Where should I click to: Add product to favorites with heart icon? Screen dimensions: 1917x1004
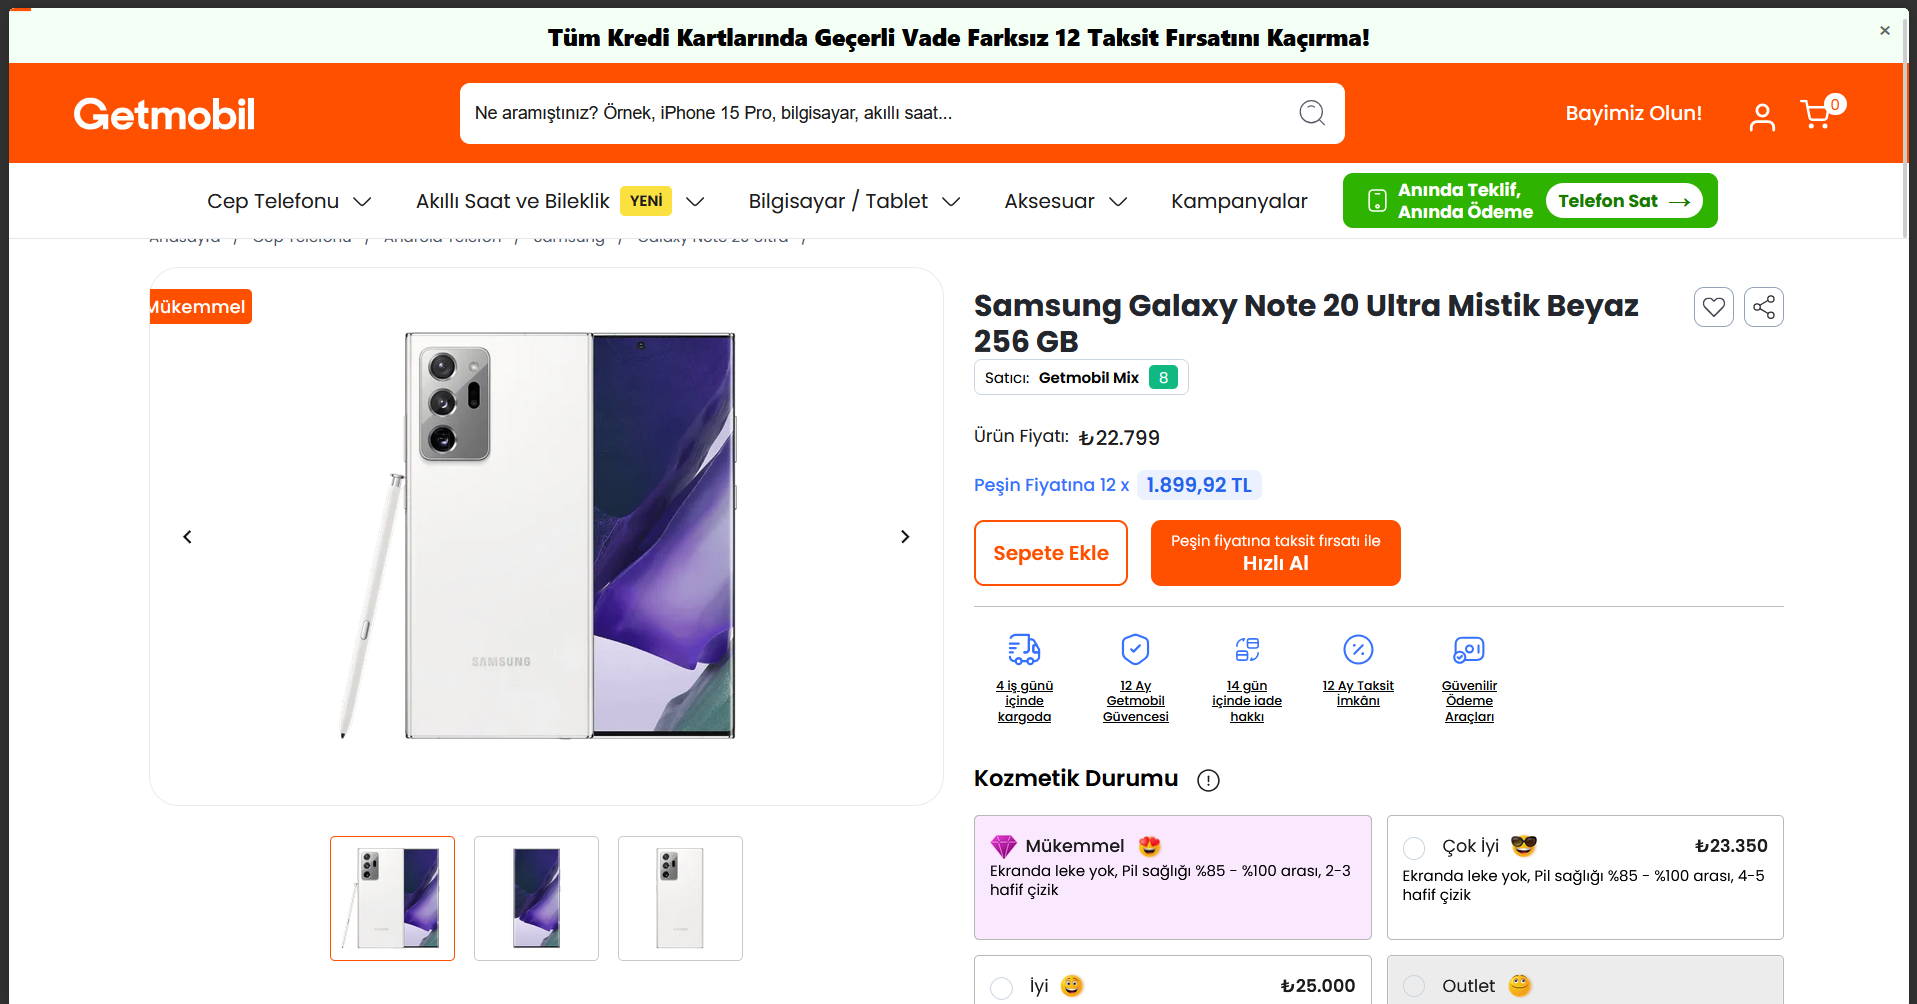point(1713,307)
